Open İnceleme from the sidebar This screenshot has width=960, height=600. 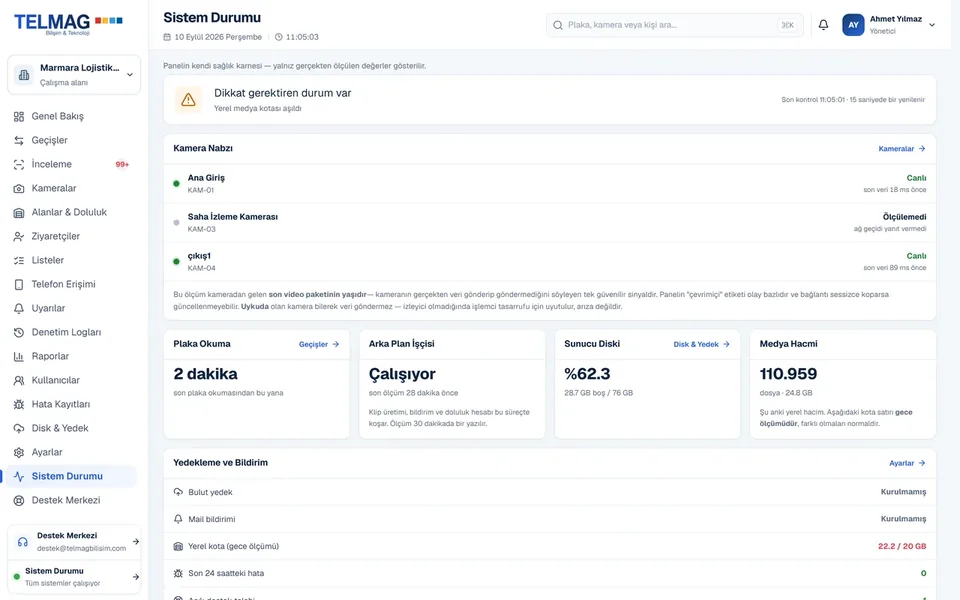point(71,164)
